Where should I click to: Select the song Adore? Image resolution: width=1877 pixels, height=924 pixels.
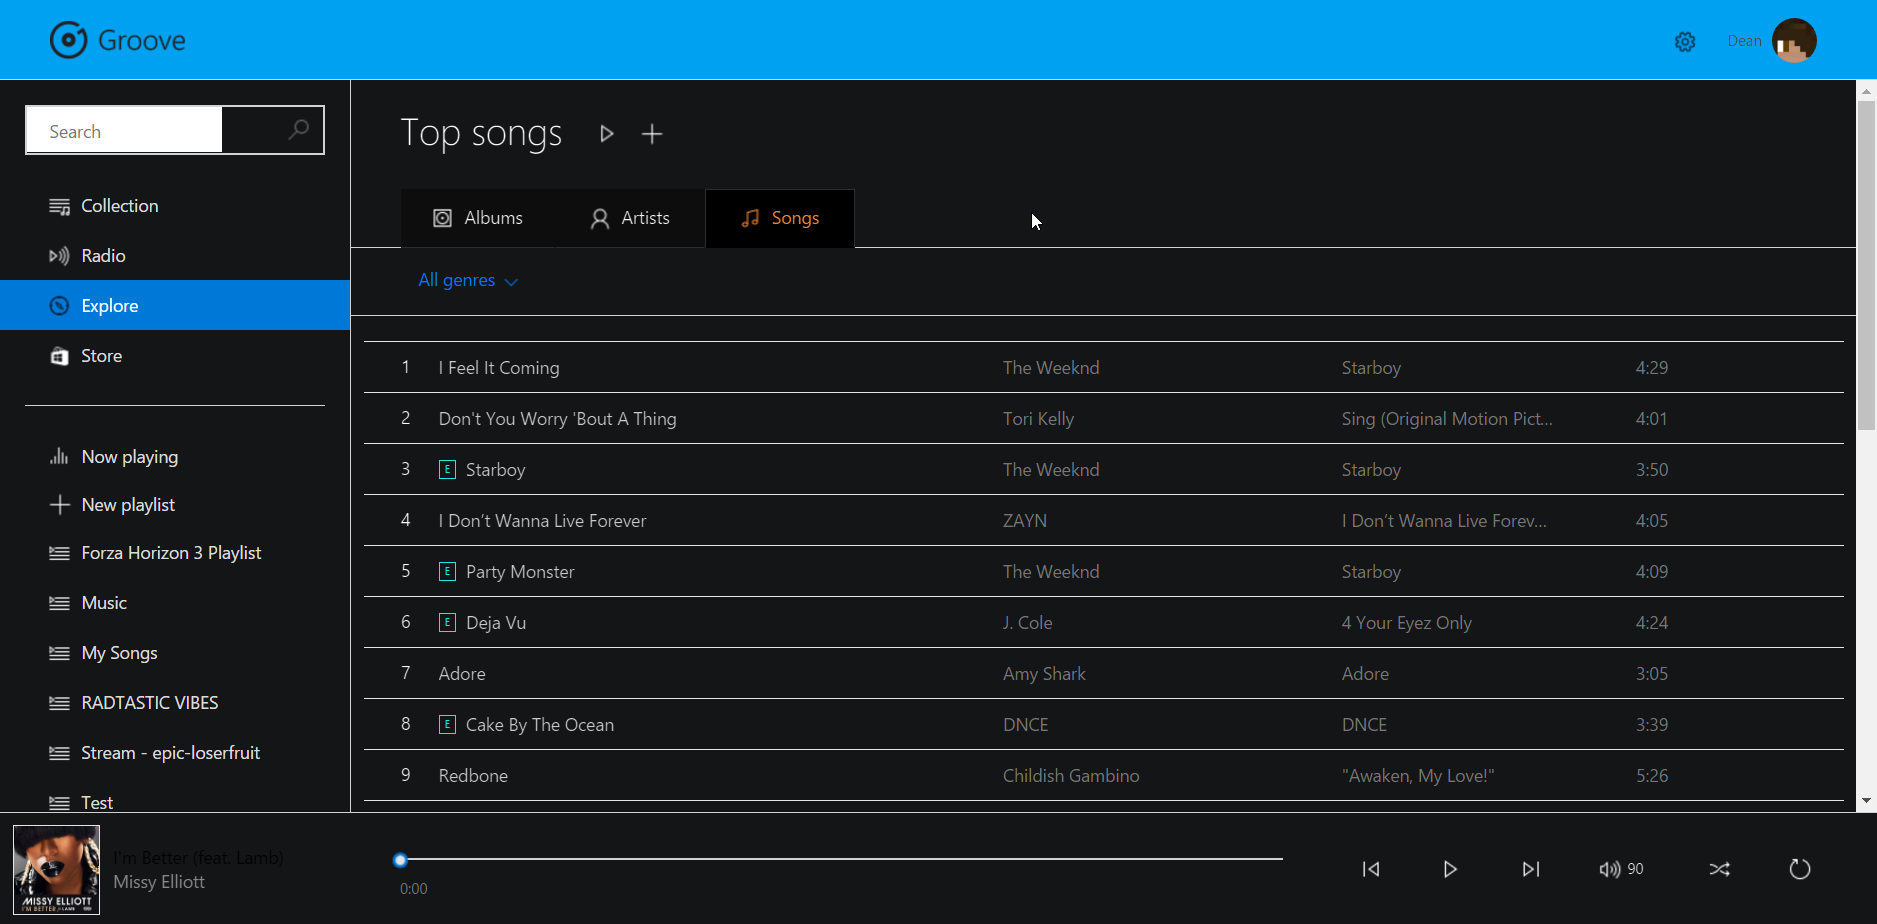point(462,674)
